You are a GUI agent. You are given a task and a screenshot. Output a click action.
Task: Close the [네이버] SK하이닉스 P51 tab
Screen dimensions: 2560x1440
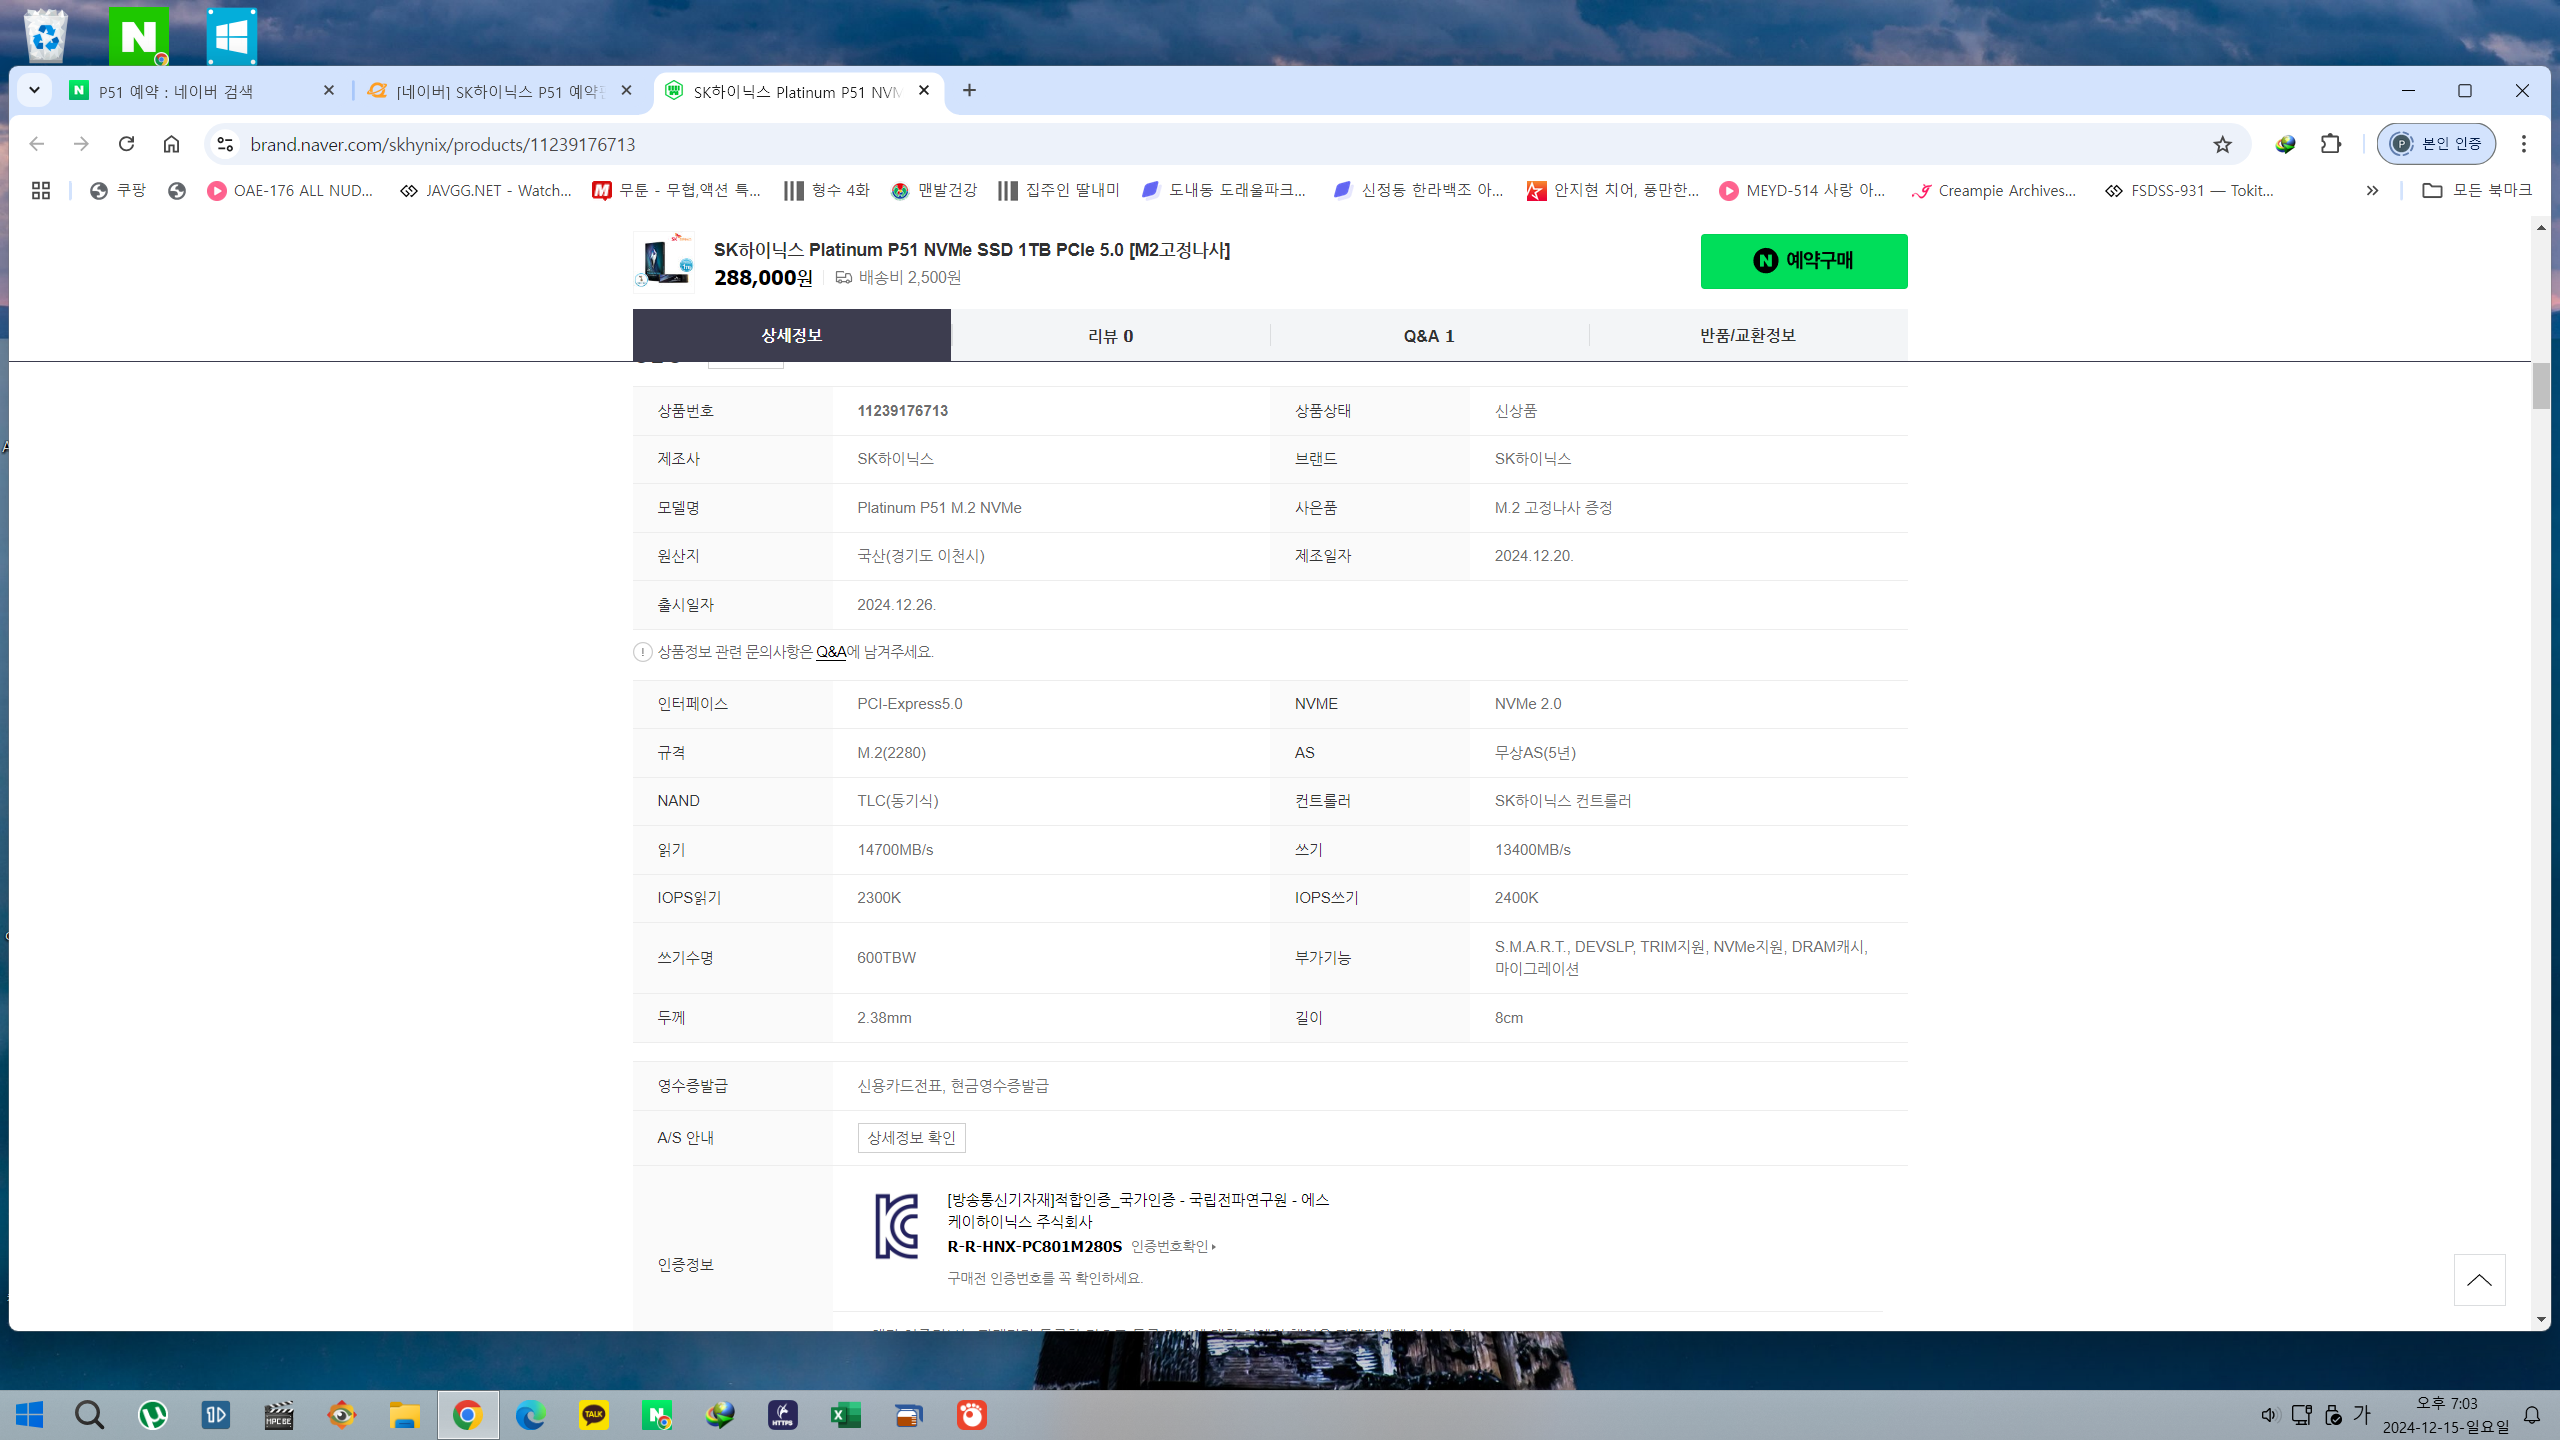tap(626, 90)
